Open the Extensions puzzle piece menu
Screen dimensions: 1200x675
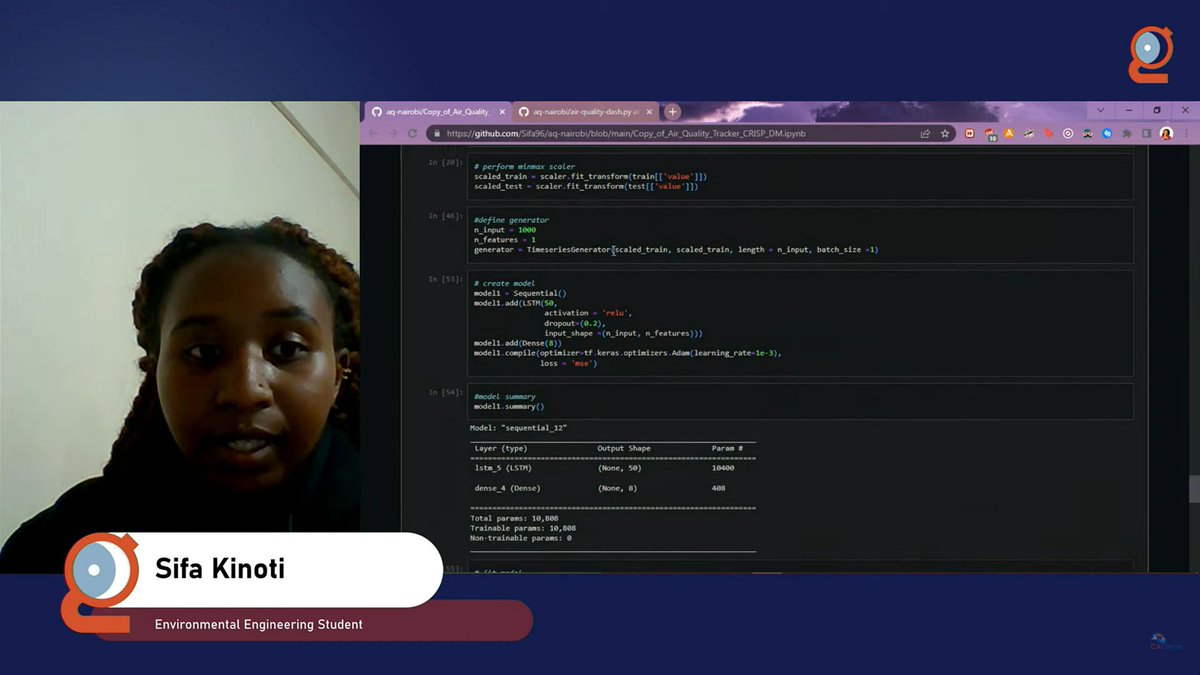(x=1127, y=133)
